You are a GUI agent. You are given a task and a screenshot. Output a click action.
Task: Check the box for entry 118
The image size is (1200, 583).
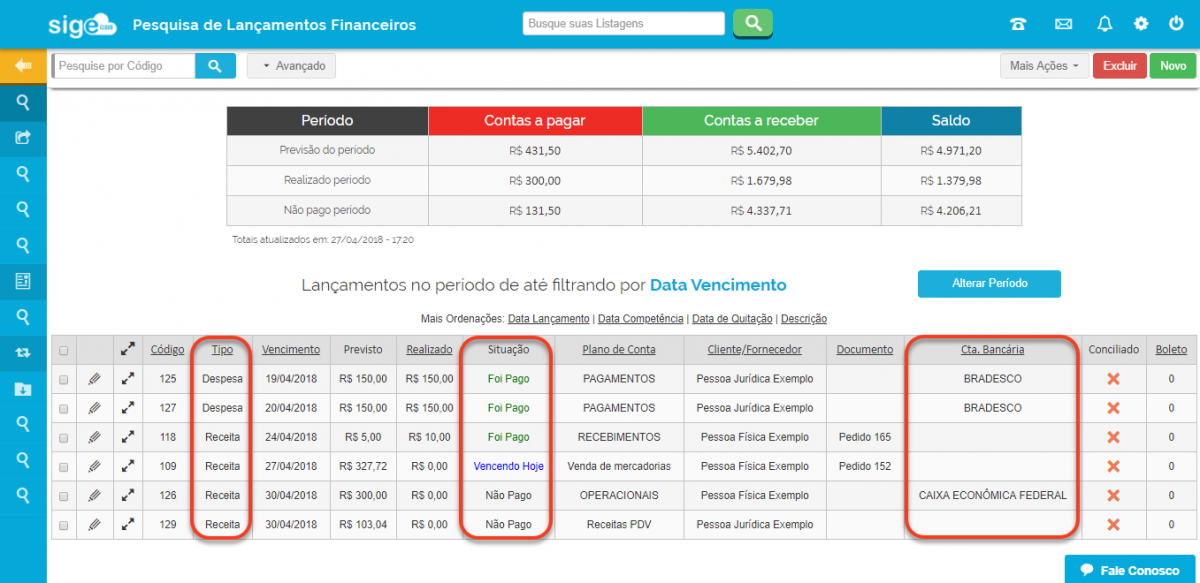64,438
